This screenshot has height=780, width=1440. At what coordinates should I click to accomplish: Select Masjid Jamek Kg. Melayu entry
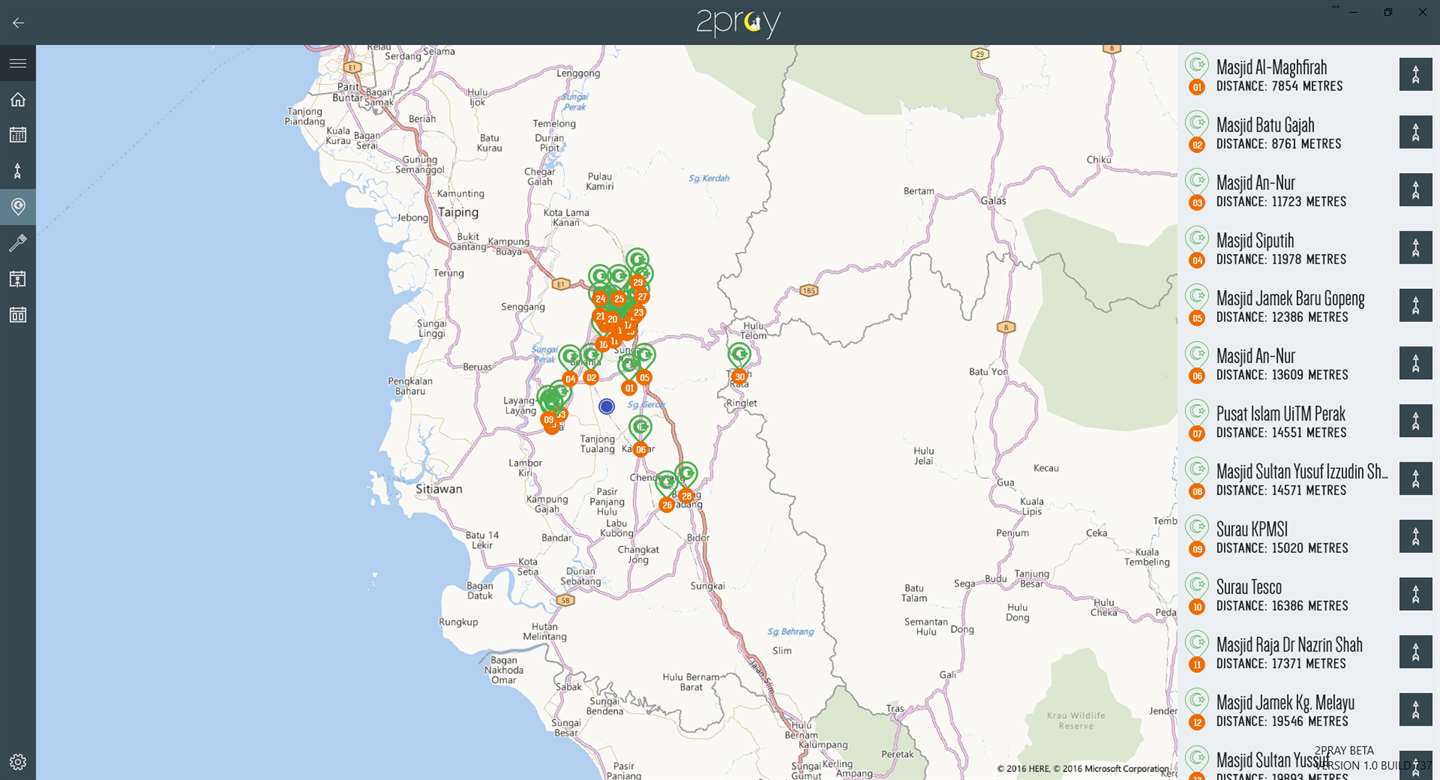(x=1308, y=710)
